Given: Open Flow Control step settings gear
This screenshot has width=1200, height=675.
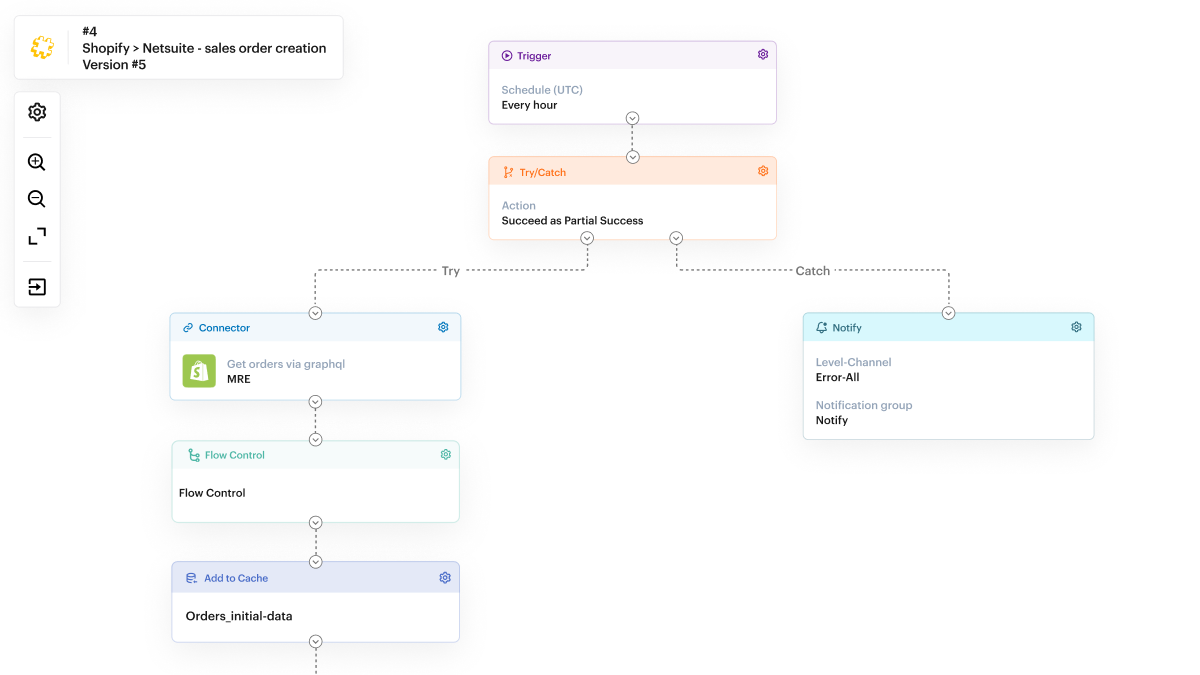Looking at the screenshot, I should pyautogui.click(x=446, y=455).
